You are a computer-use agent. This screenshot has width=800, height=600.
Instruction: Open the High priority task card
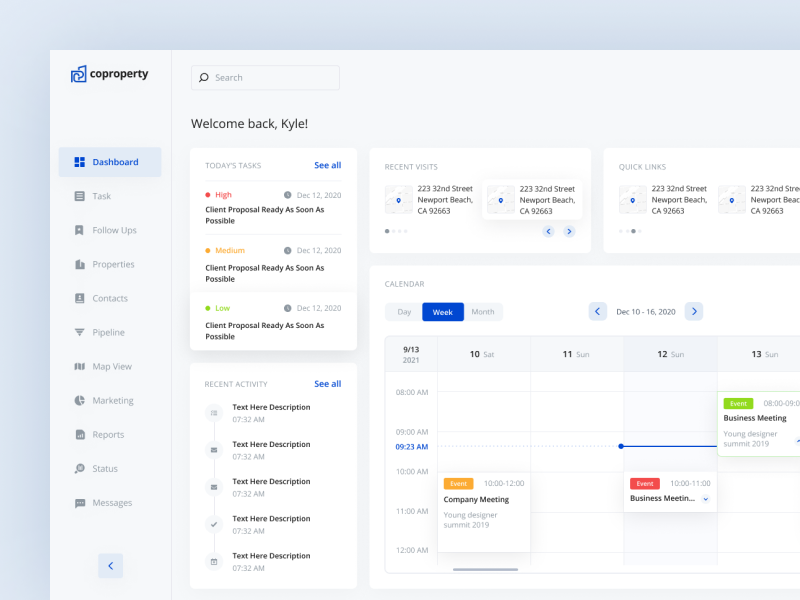point(273,208)
